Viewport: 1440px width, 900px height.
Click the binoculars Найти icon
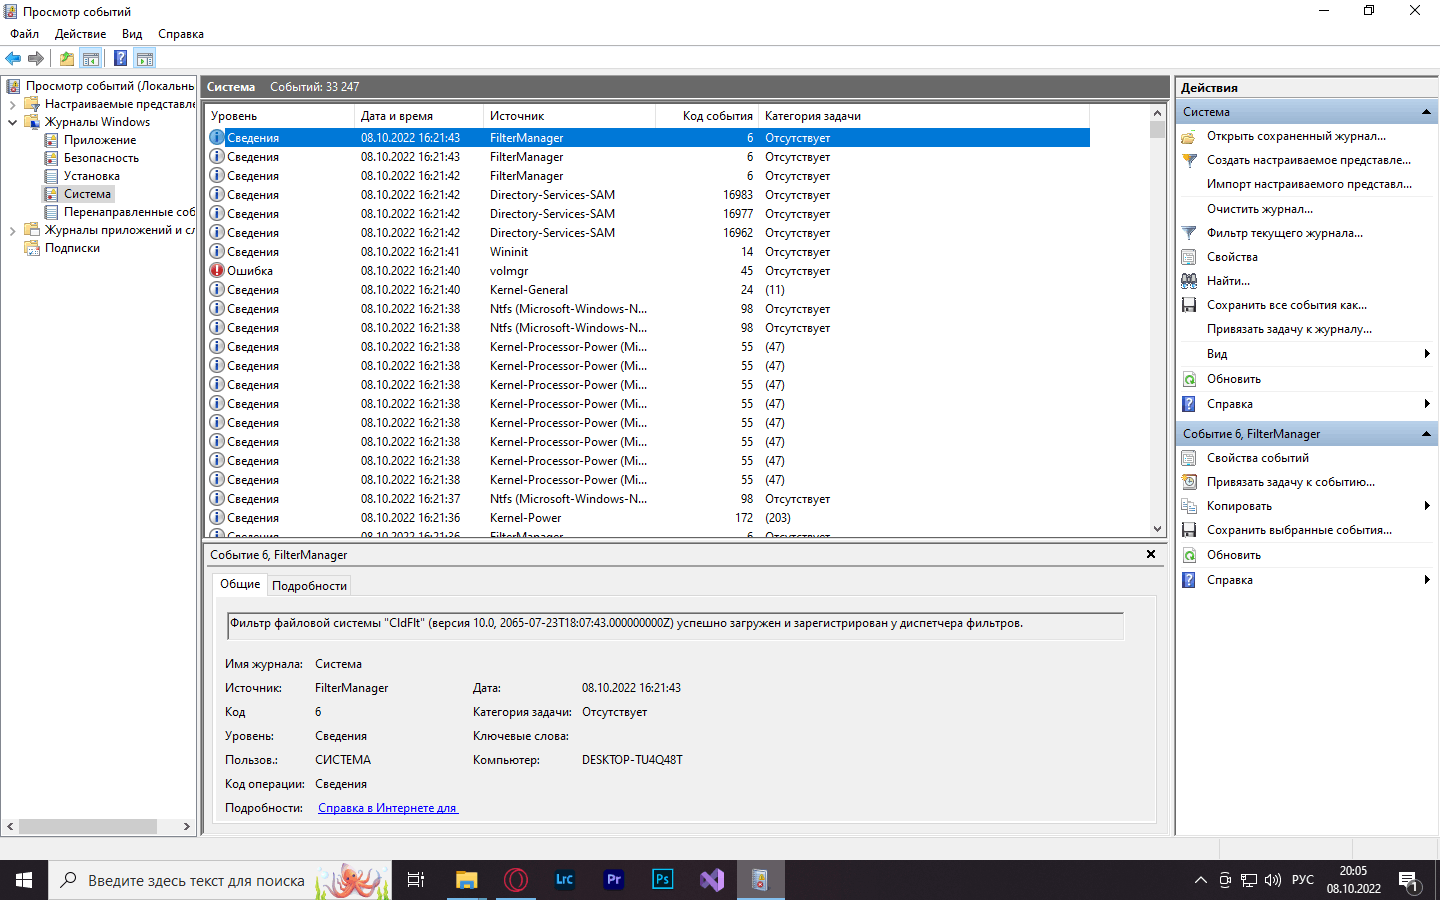coord(1189,281)
